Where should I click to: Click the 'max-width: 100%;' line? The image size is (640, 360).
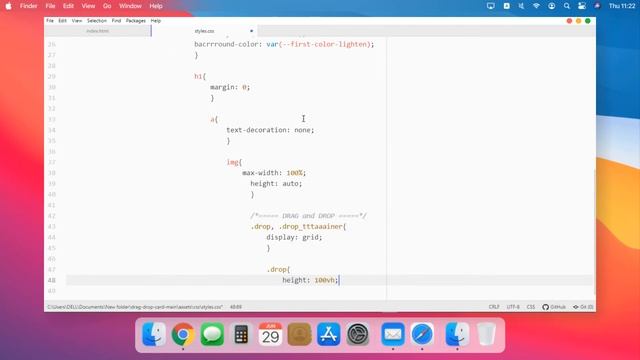point(274,173)
